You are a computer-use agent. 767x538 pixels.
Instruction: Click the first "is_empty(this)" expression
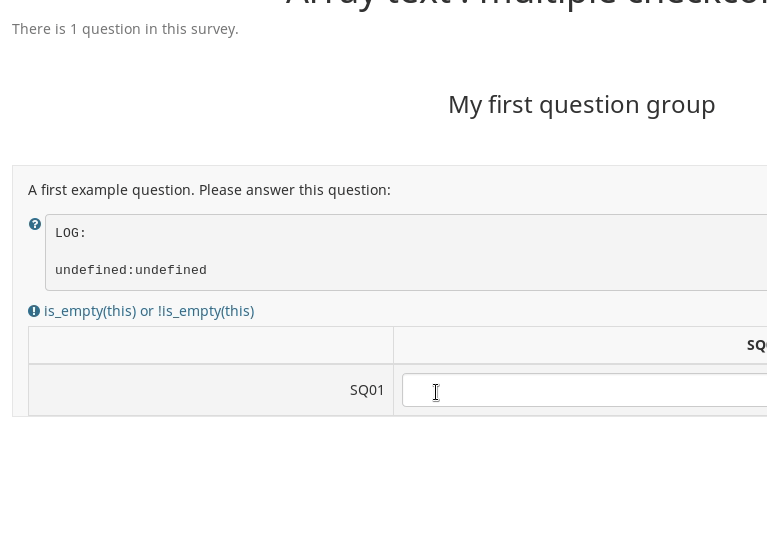point(90,311)
